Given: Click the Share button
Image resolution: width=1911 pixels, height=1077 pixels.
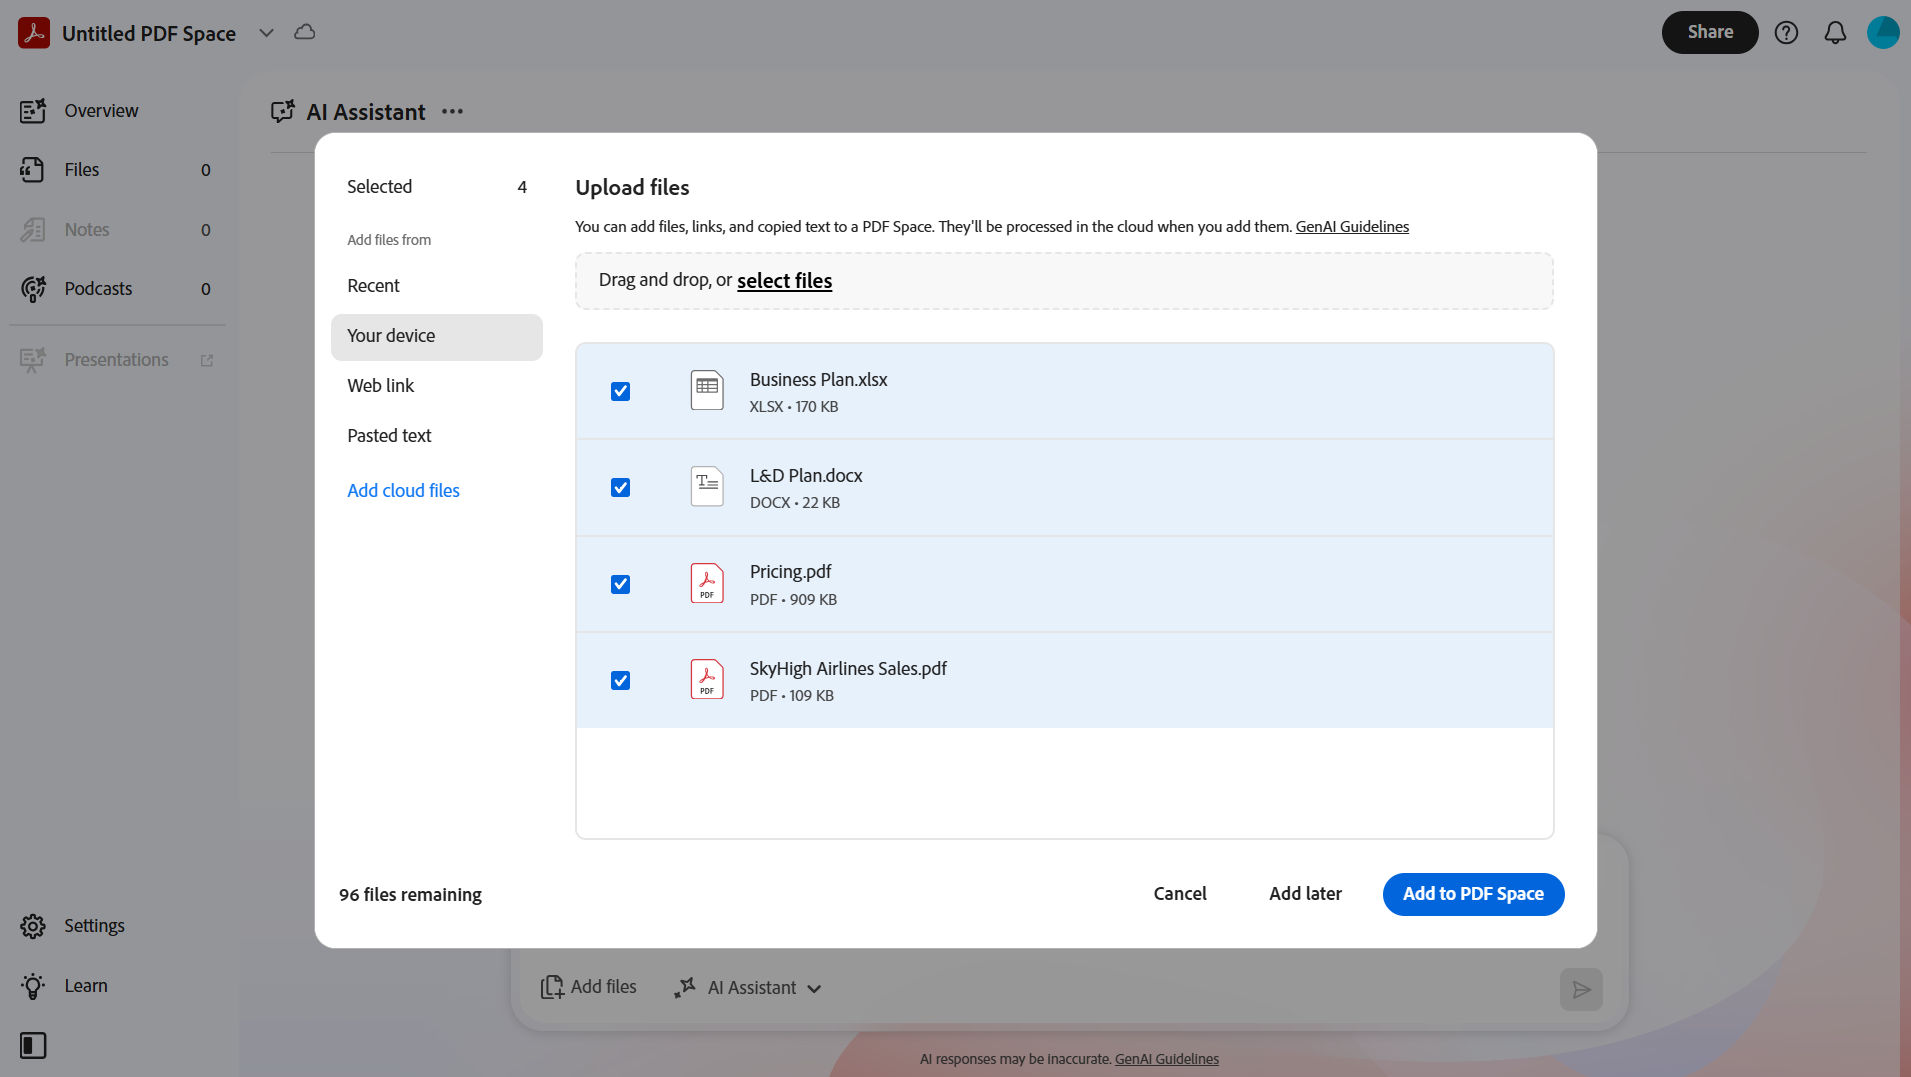Looking at the screenshot, I should click(x=1710, y=32).
